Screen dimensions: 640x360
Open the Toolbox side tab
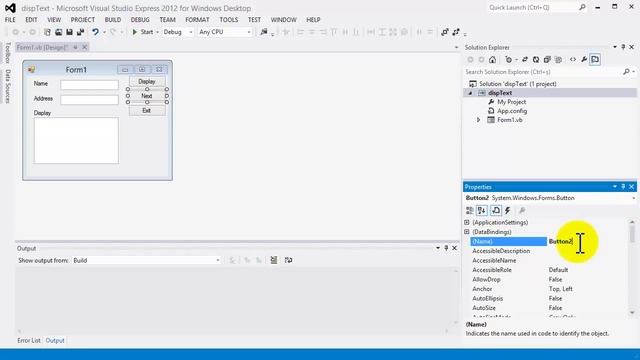(x=8, y=53)
